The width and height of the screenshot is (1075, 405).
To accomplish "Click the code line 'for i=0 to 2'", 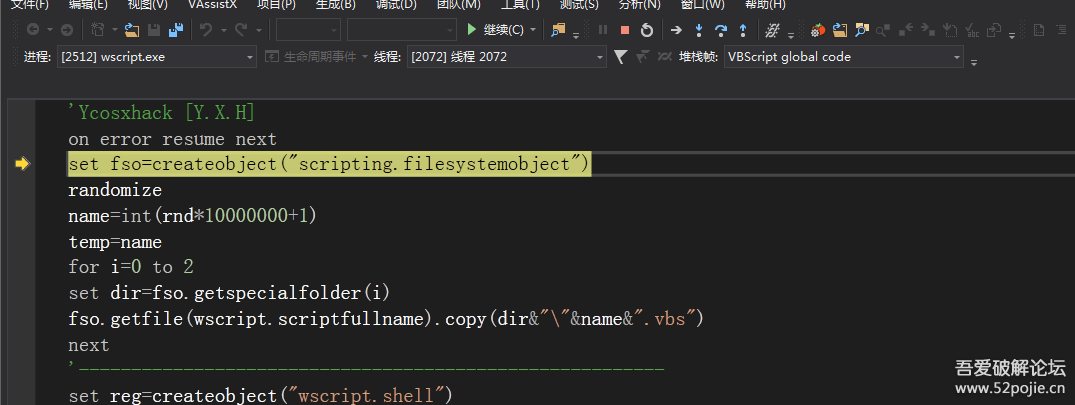I will pos(131,267).
